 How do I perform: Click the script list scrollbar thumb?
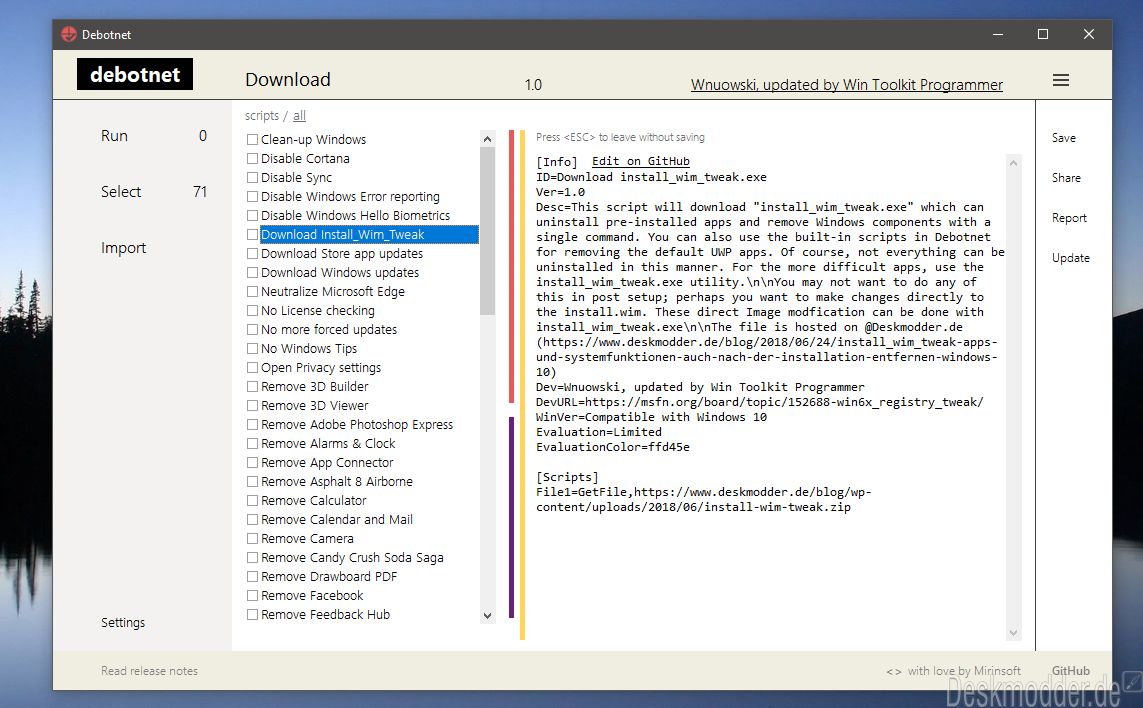point(488,230)
